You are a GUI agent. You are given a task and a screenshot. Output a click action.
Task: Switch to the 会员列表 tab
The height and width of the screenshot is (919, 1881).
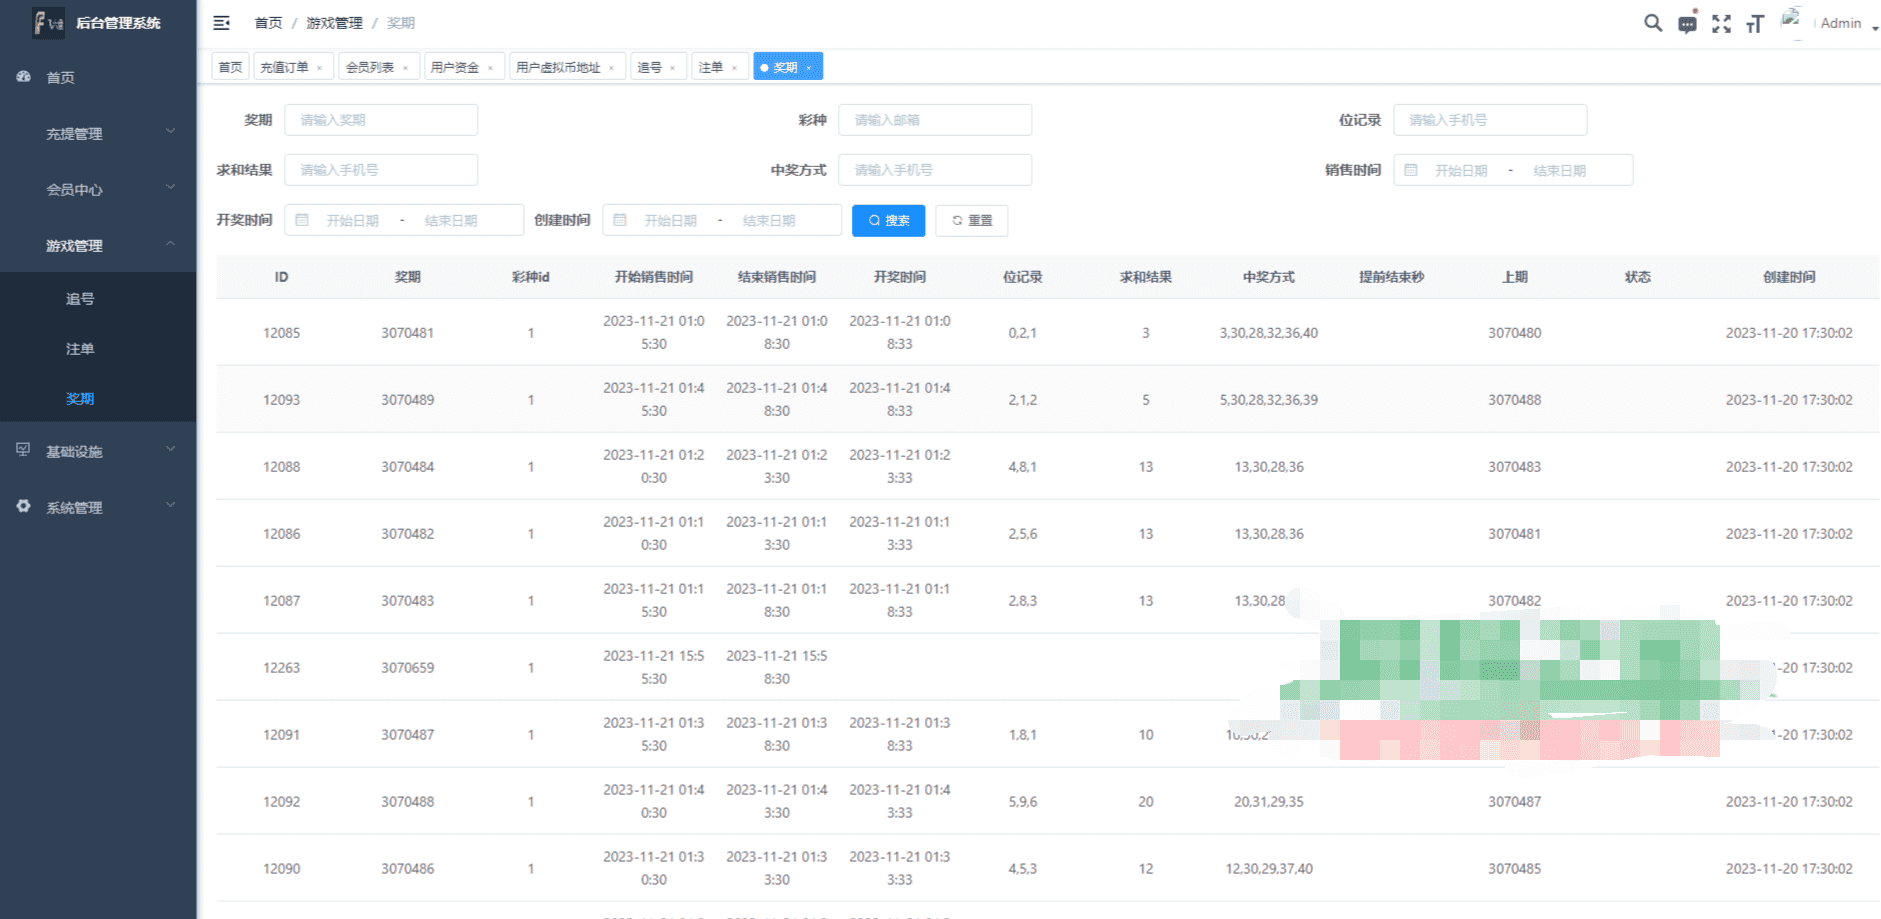click(369, 67)
